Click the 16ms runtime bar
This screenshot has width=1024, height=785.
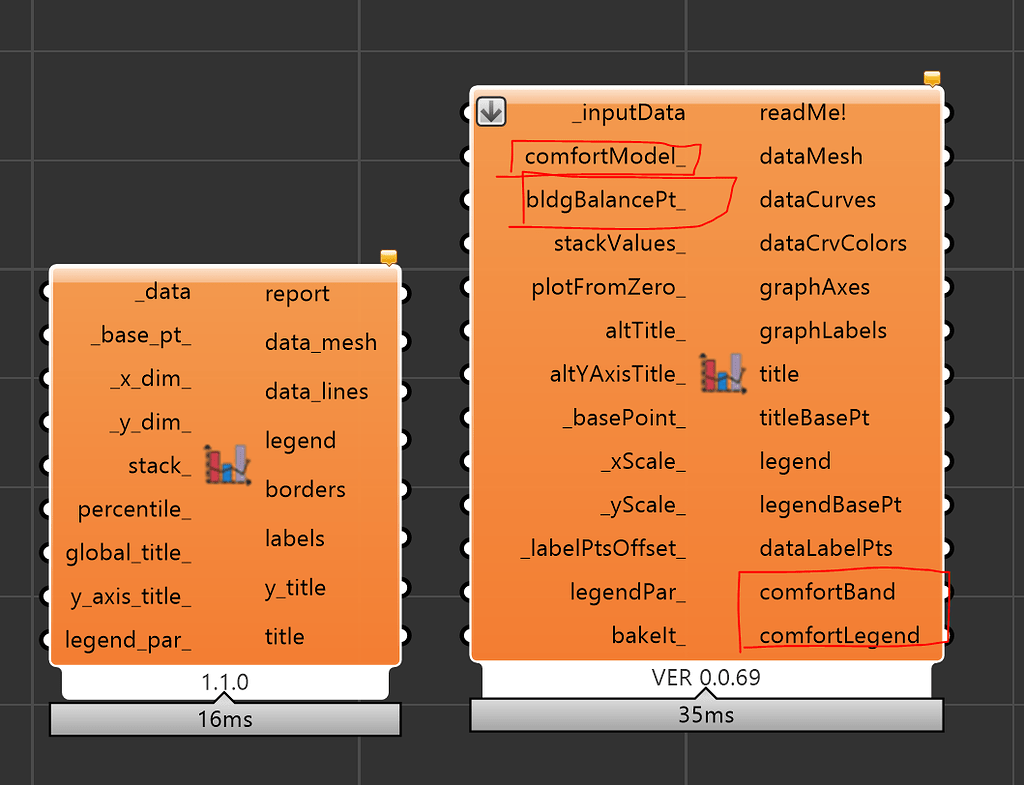(224, 718)
